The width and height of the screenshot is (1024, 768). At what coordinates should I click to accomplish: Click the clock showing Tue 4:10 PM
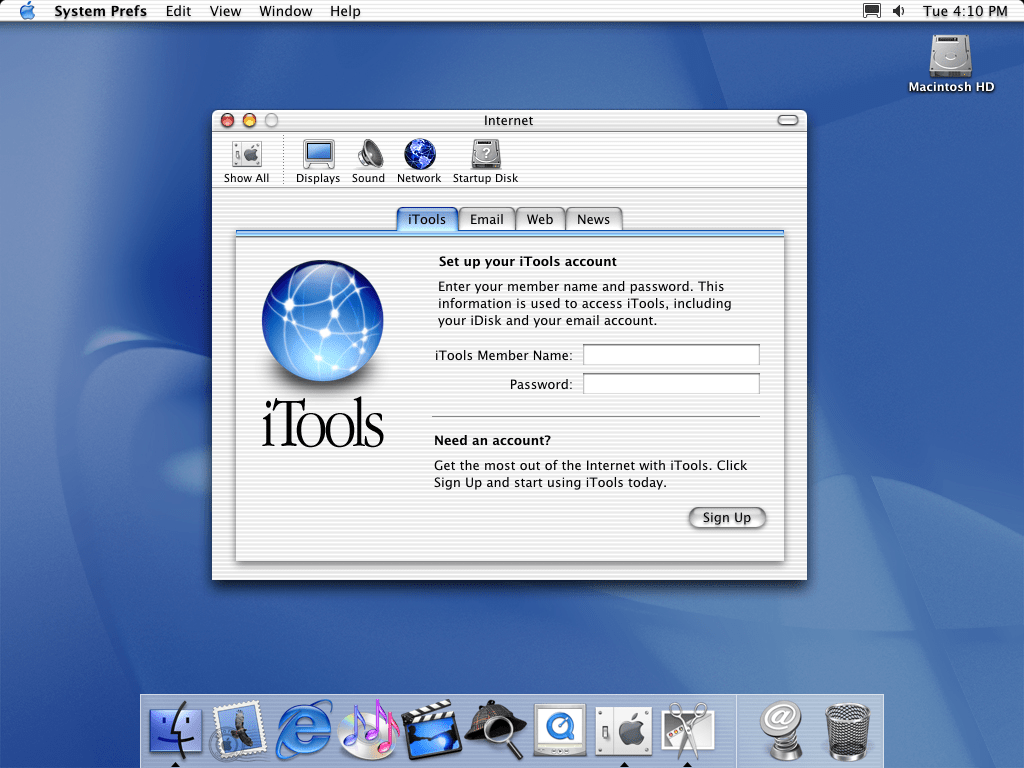[x=965, y=11]
